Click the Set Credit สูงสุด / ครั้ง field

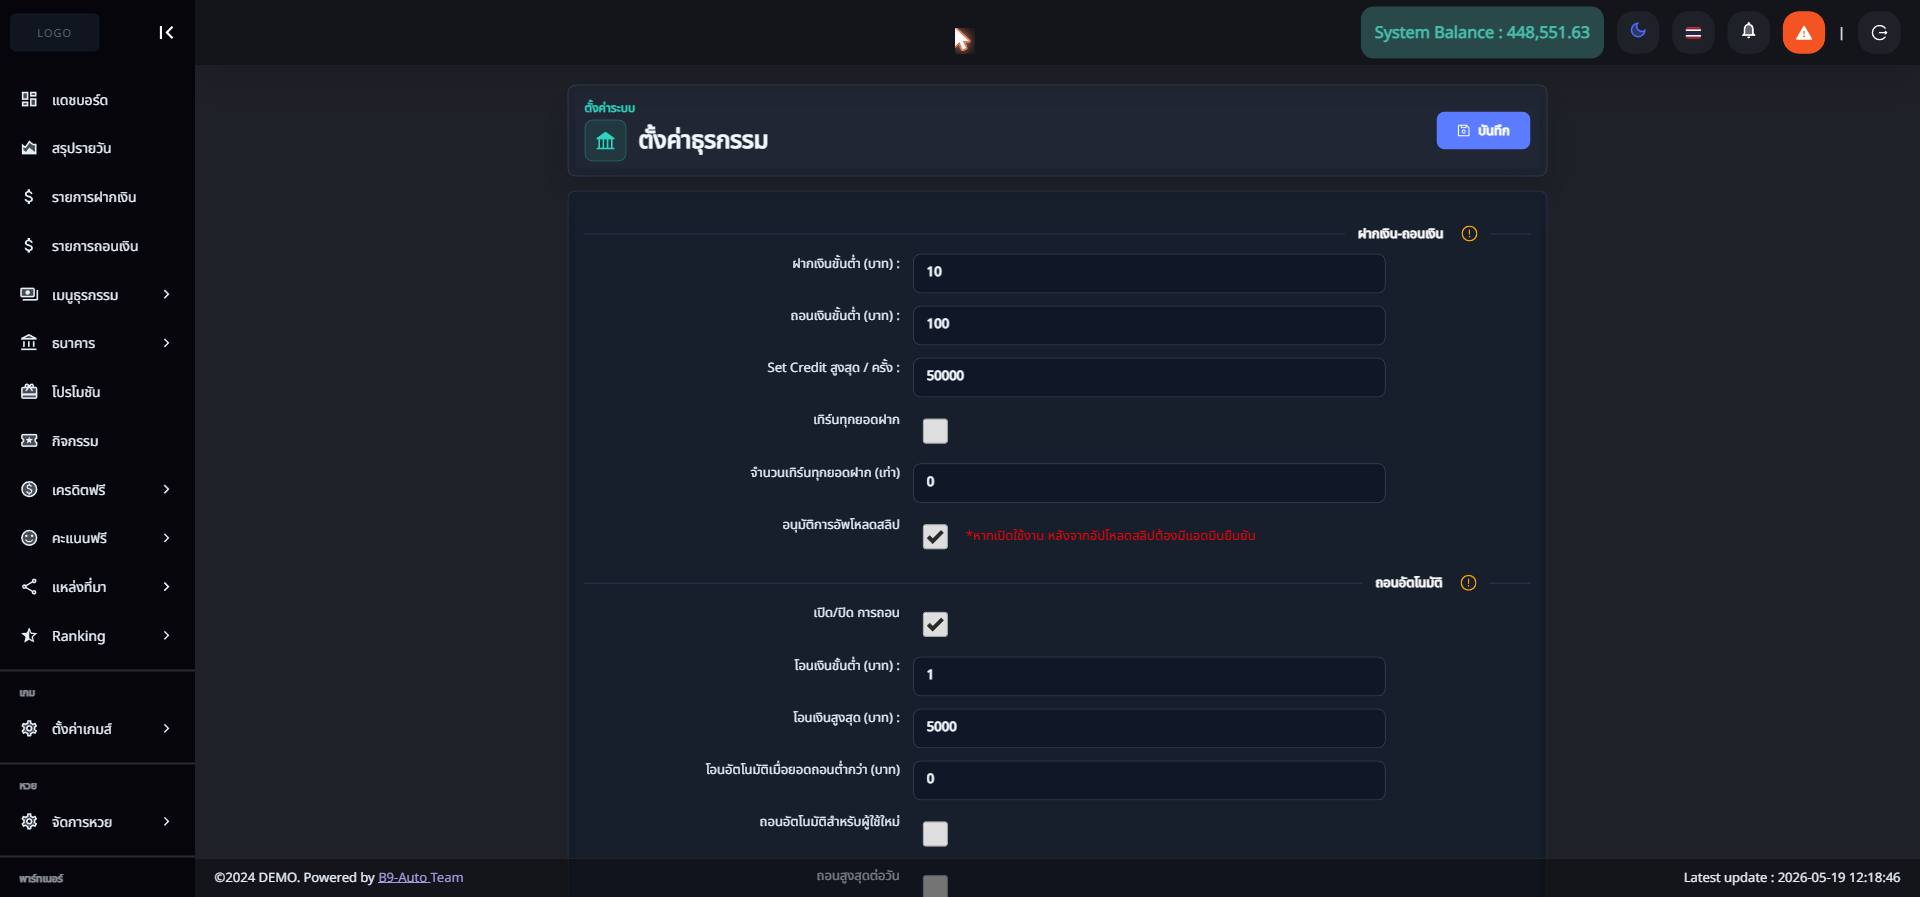(1149, 377)
